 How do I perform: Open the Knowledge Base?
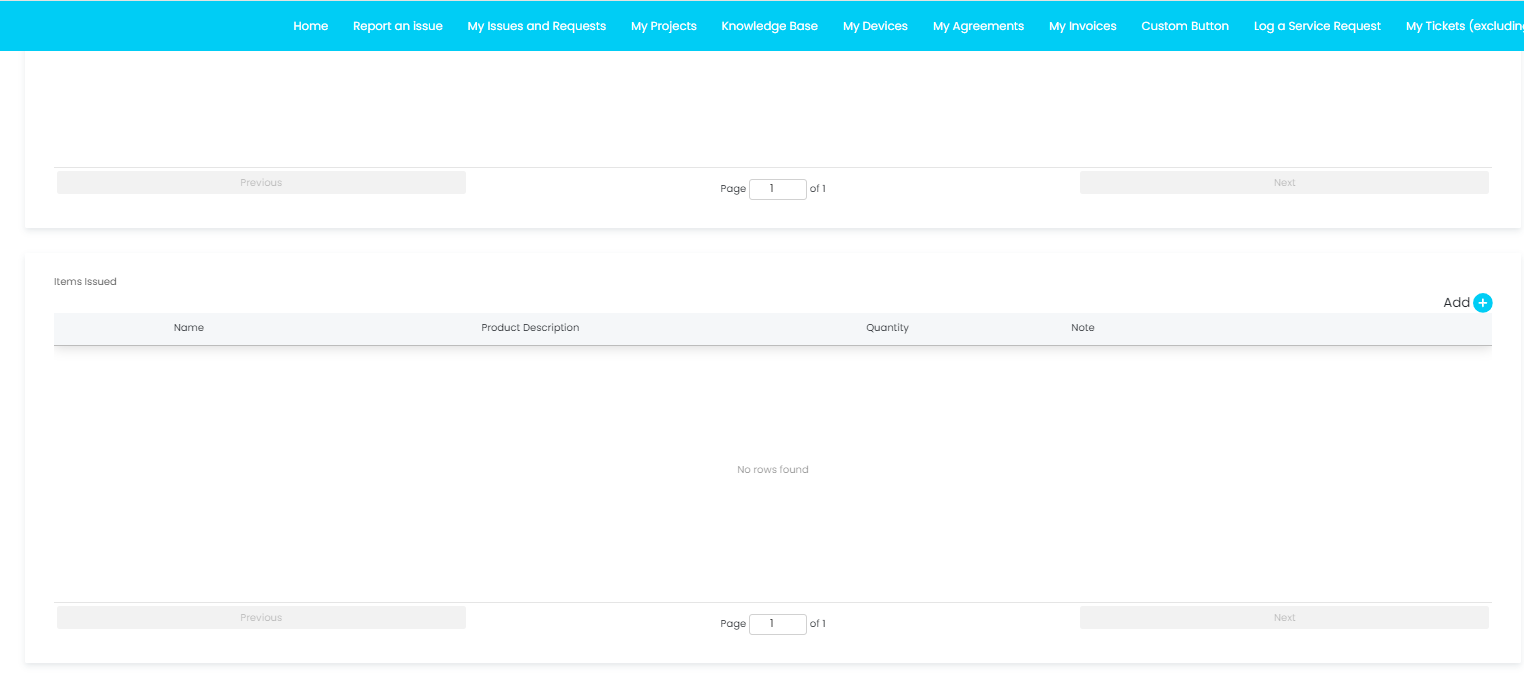point(769,26)
